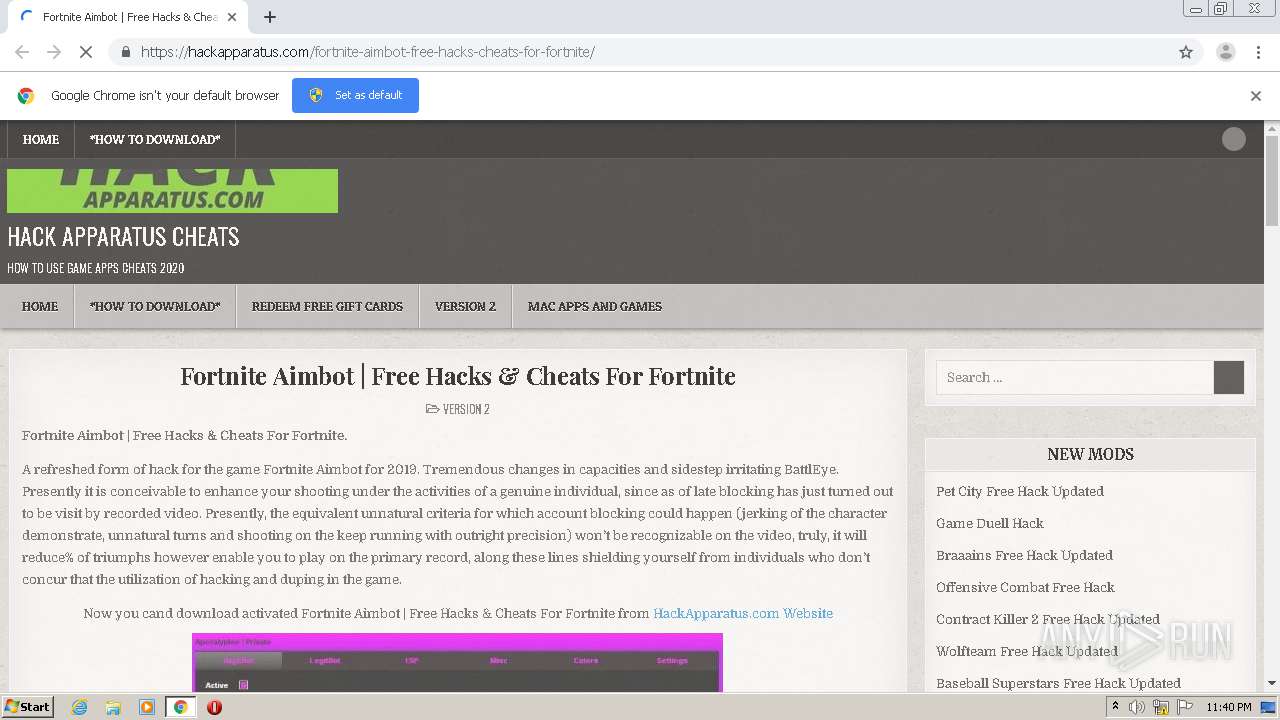Close the Fortnite Aimbot tab
1280x720 pixels.
click(232, 17)
